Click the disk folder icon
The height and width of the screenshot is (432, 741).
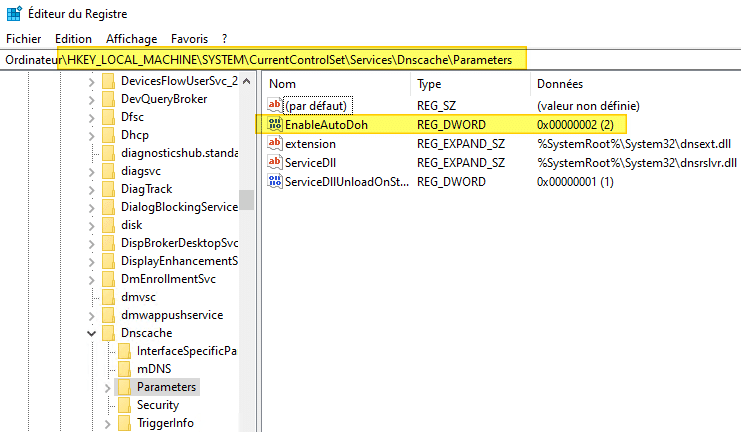pos(109,225)
